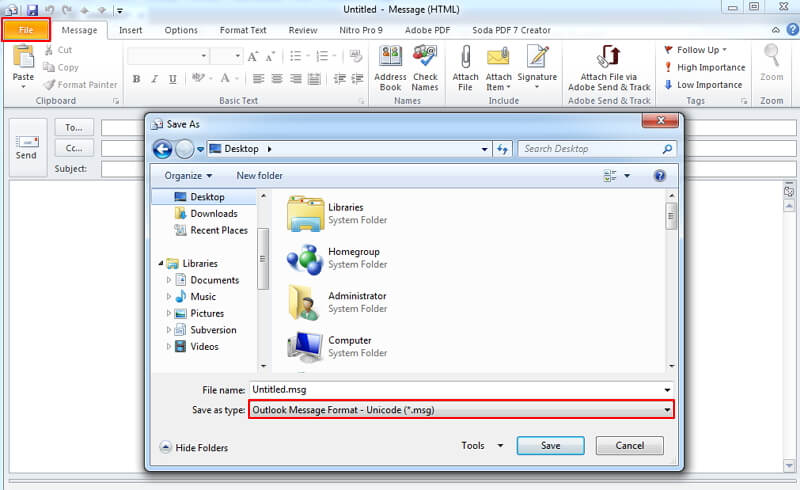
Task: Toggle High Importance tag
Action: click(704, 67)
